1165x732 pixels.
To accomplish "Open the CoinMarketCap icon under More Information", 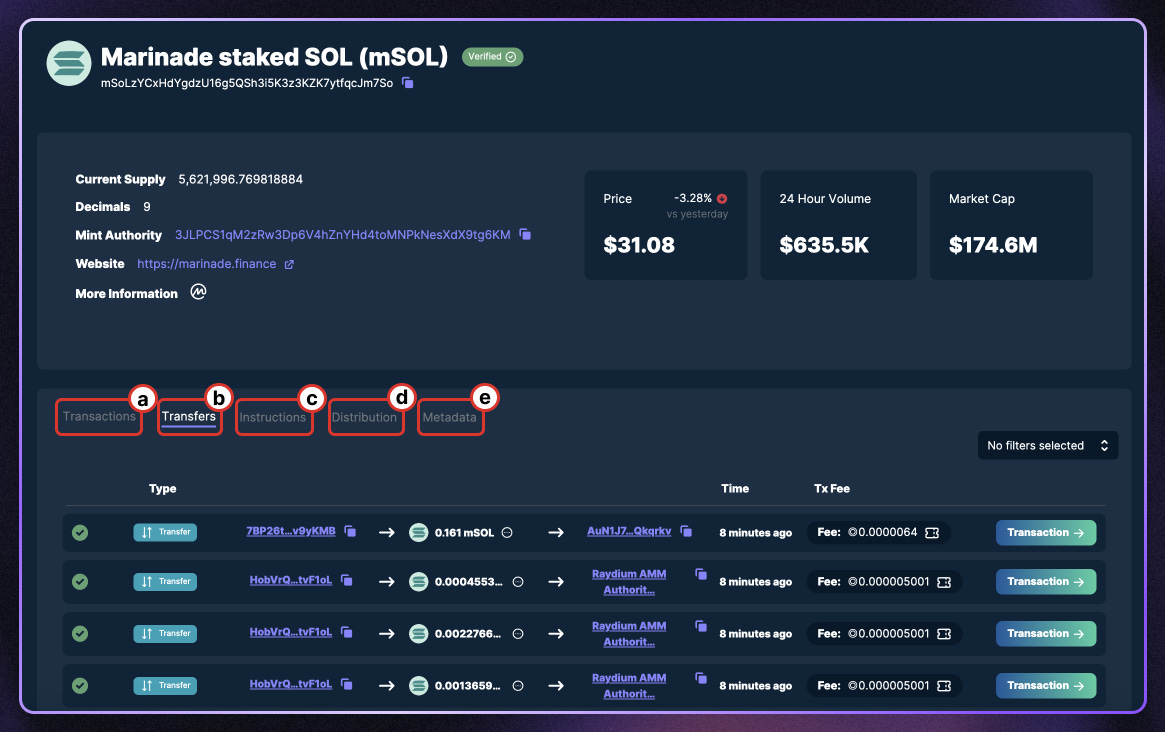I will (x=198, y=292).
